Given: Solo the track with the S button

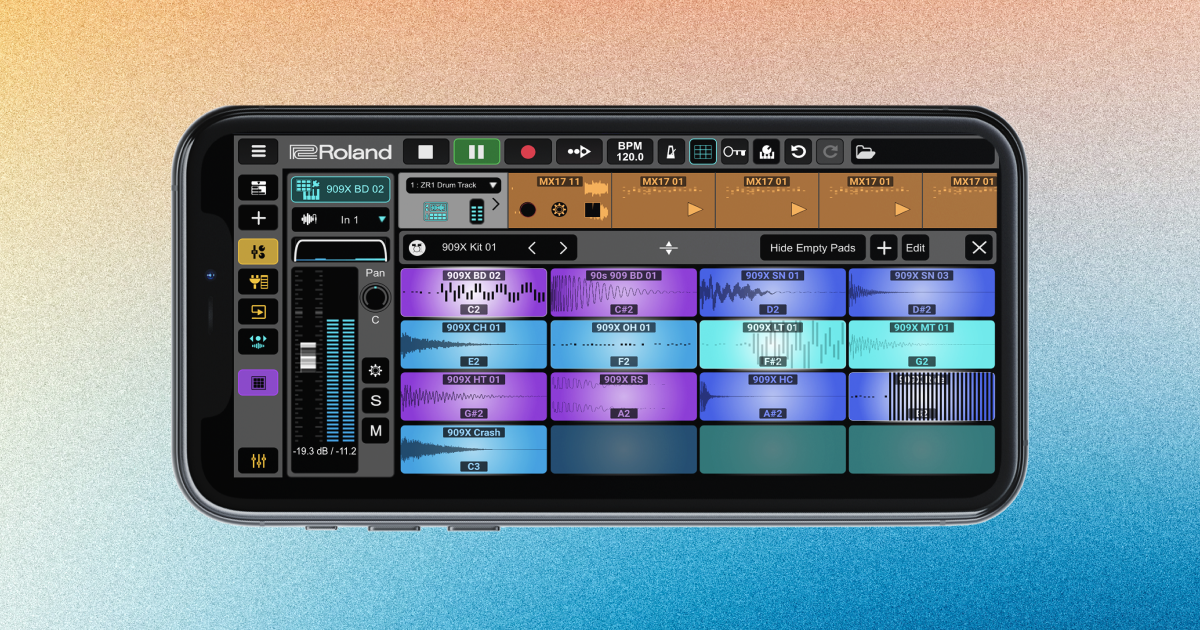Looking at the screenshot, I should tap(375, 401).
